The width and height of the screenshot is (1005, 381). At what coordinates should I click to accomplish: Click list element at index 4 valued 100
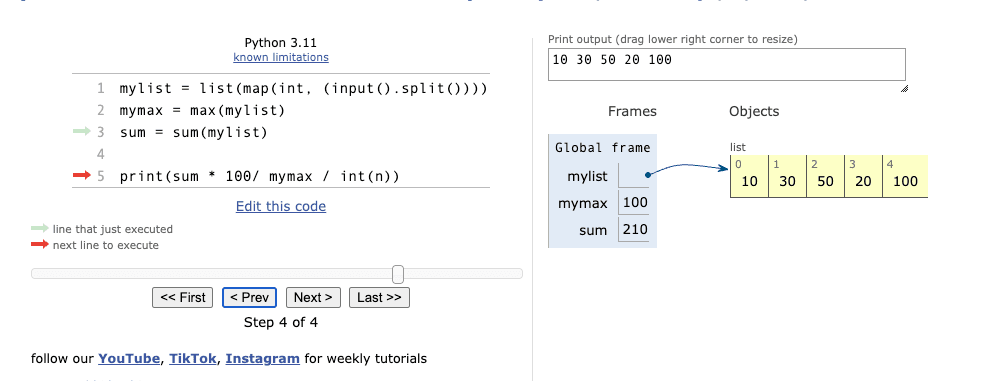tap(905, 176)
